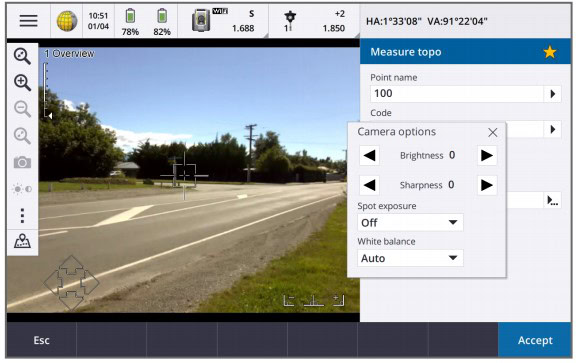Edit the Point name field 100
The image size is (578, 363).
[457, 94]
